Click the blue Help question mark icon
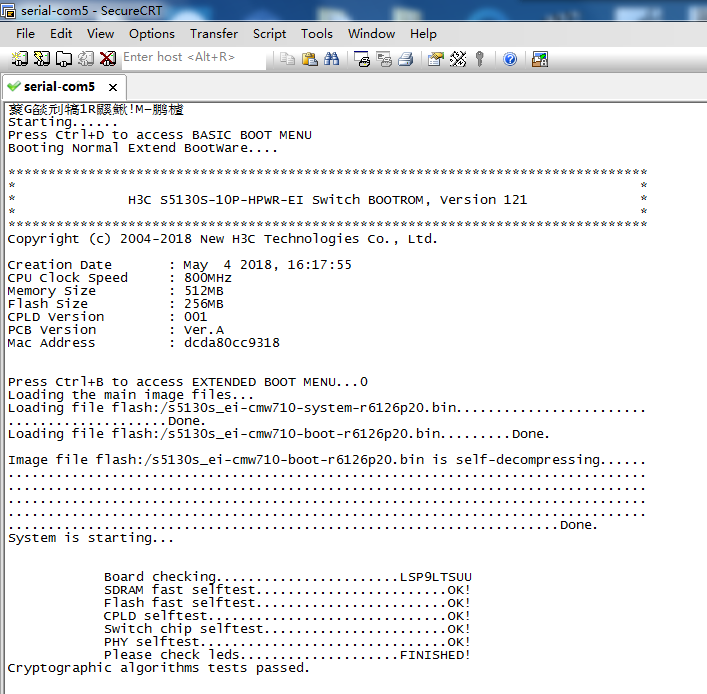This screenshot has width=707, height=694. tap(510, 59)
